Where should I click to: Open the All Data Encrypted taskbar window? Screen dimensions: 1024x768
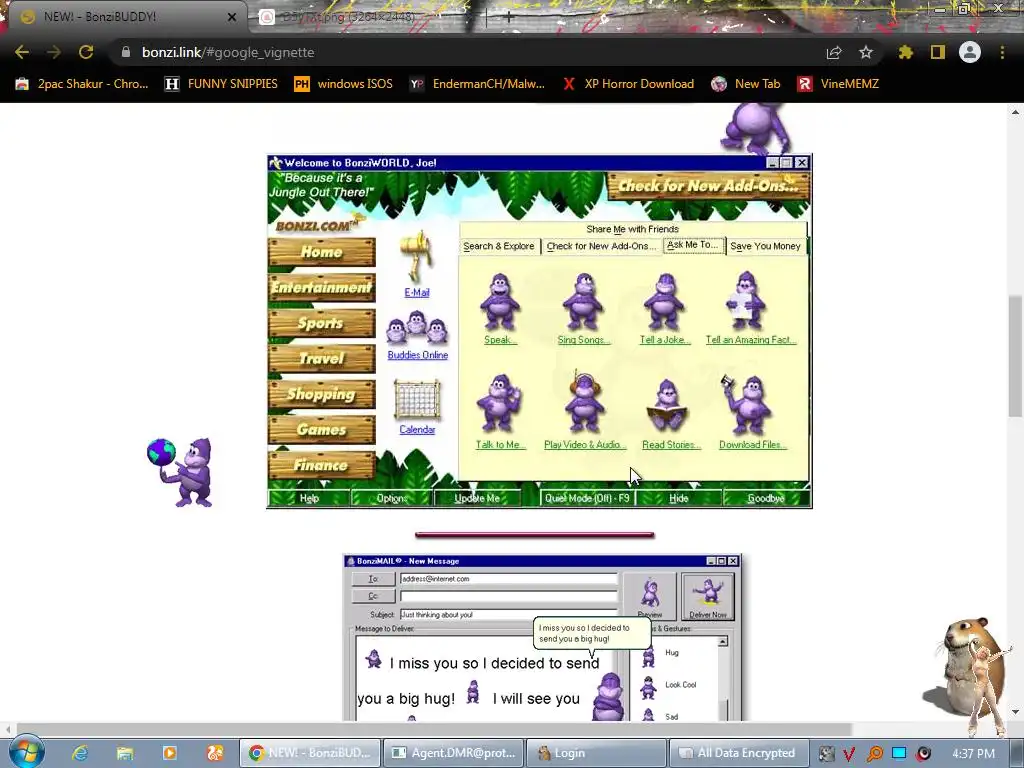[738, 753]
